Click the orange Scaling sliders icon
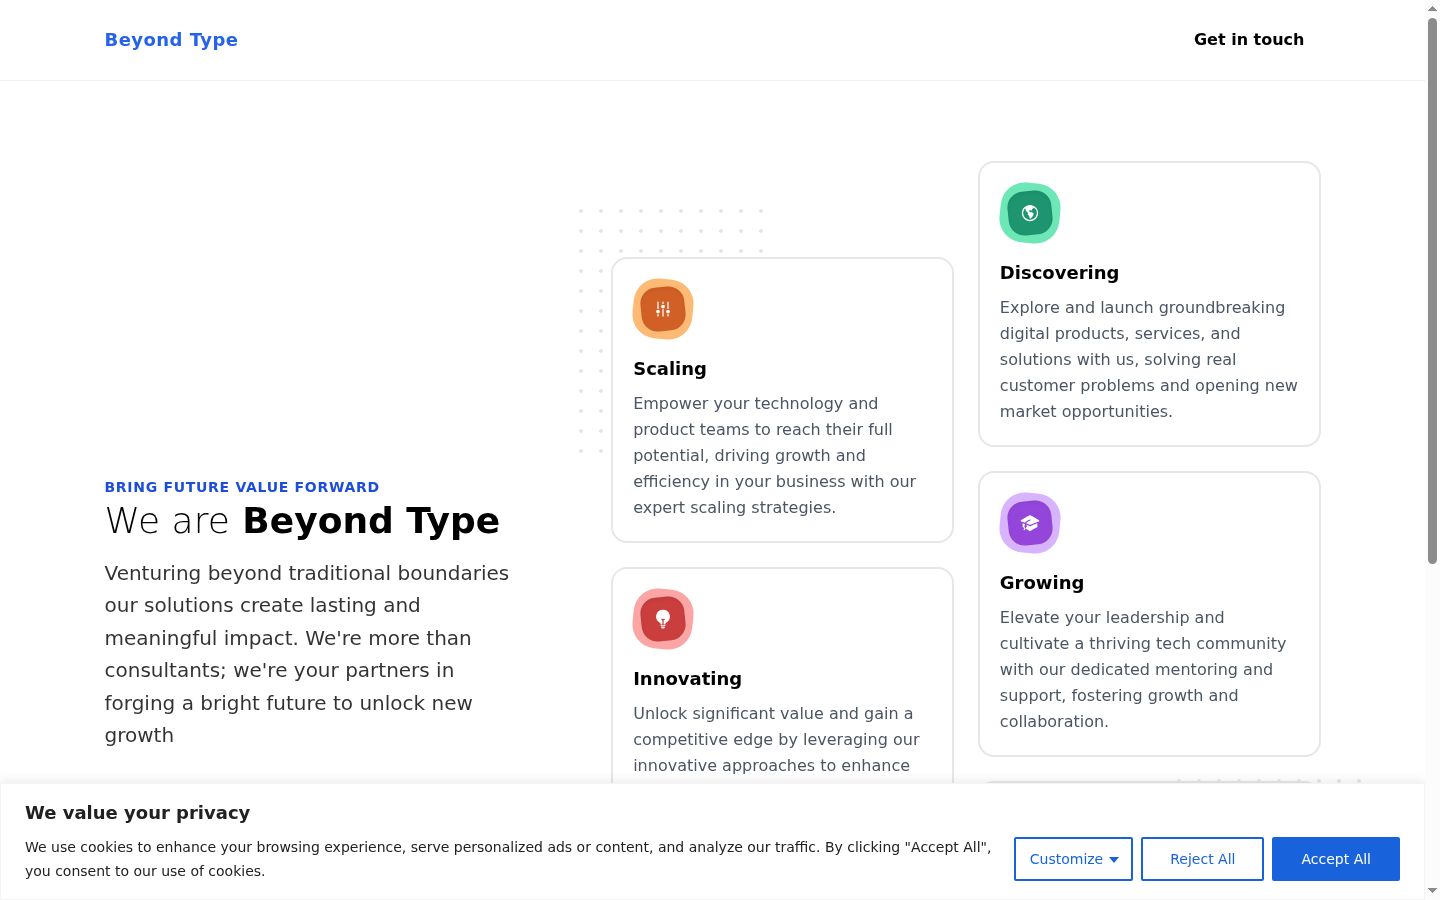The height and width of the screenshot is (900, 1440). click(663, 309)
